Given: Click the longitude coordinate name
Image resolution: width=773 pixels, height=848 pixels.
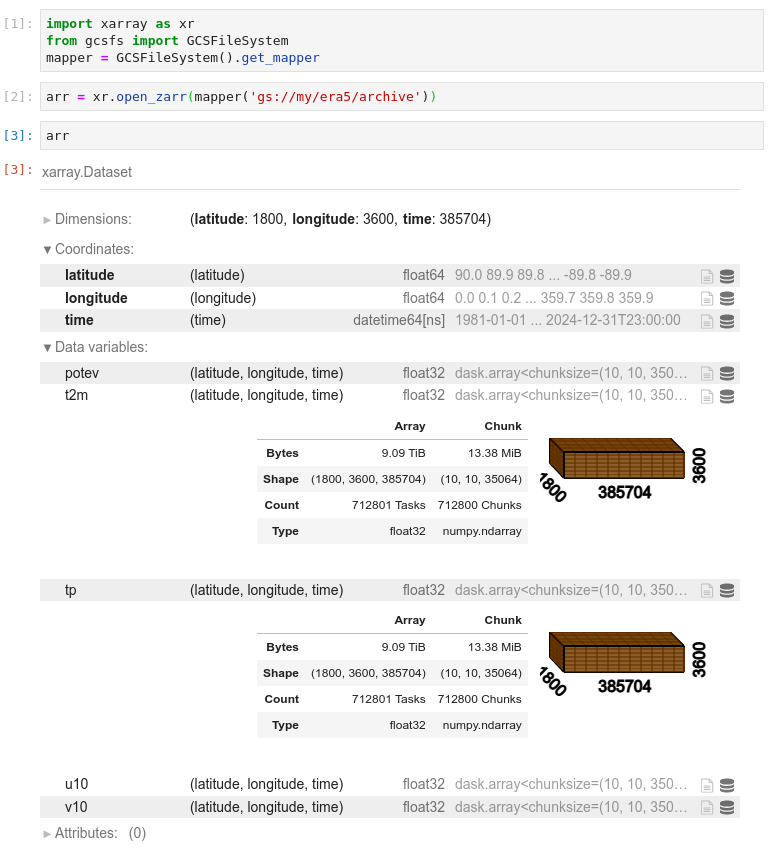Looking at the screenshot, I should [x=96, y=298].
